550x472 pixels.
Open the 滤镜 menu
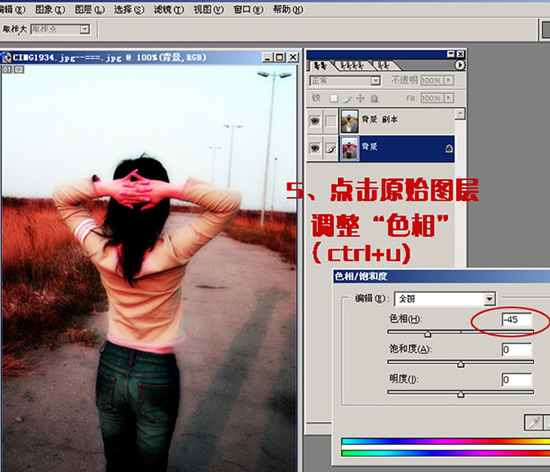coord(168,9)
